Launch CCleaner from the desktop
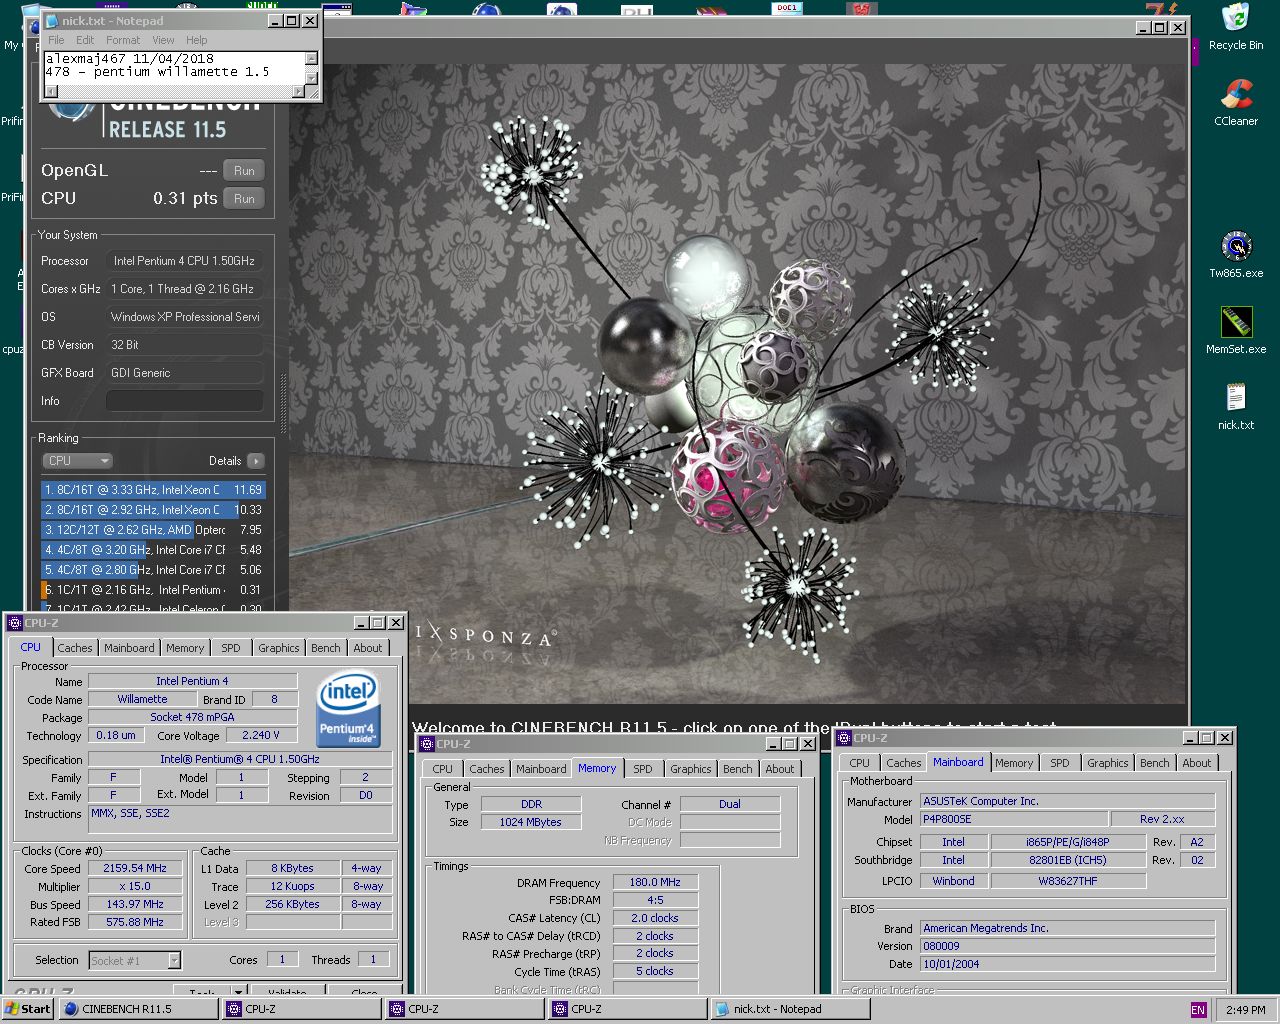Image resolution: width=1280 pixels, height=1024 pixels. pos(1235,102)
